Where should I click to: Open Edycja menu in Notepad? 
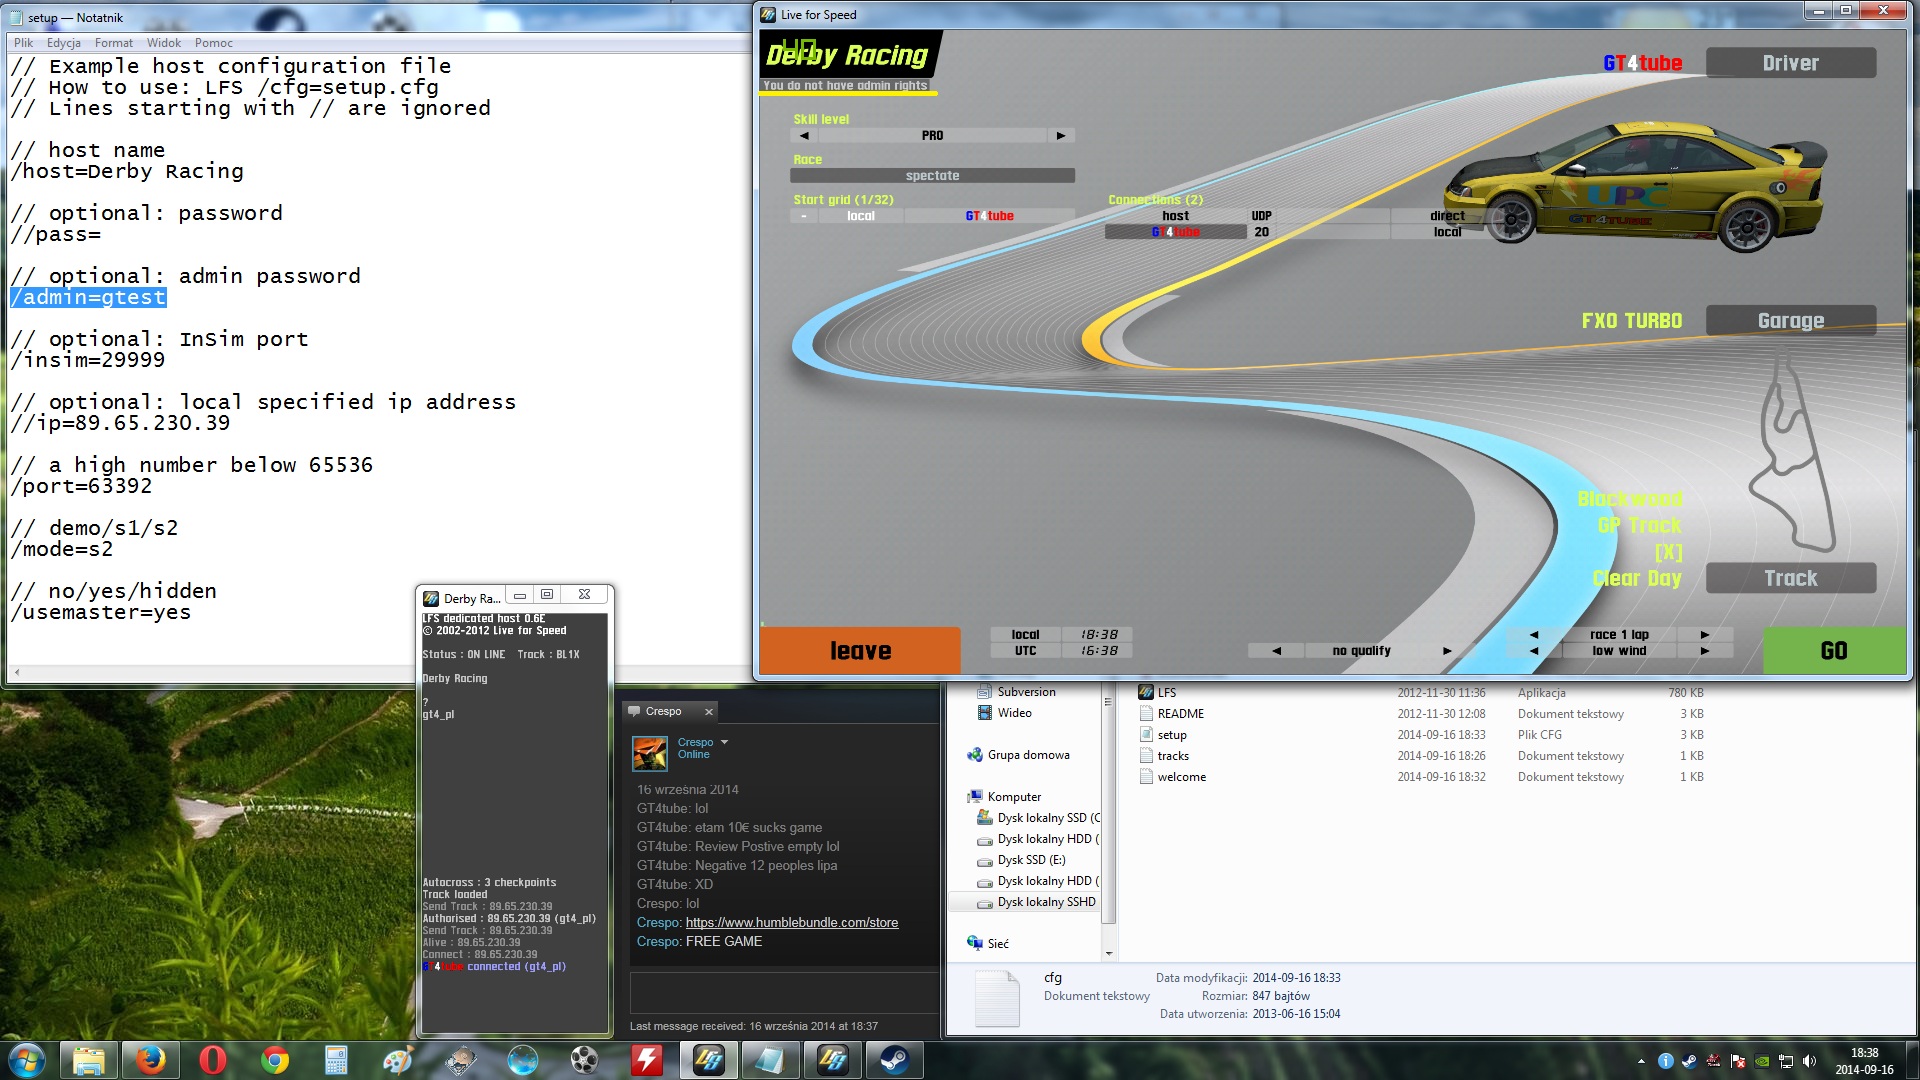point(64,43)
